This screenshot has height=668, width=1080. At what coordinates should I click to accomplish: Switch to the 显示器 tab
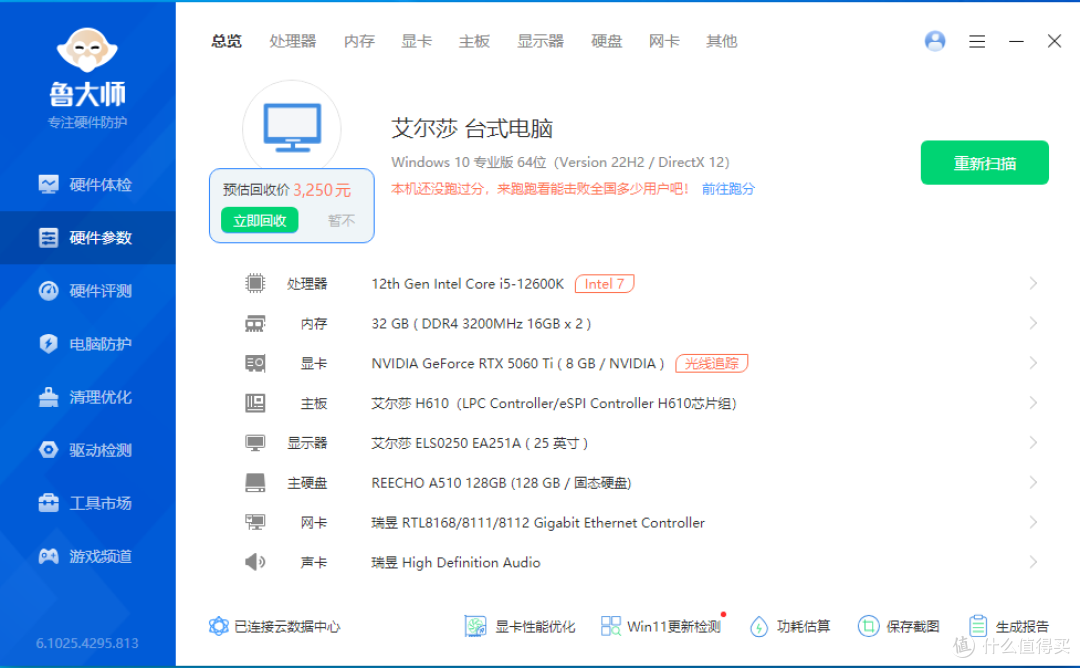[541, 41]
